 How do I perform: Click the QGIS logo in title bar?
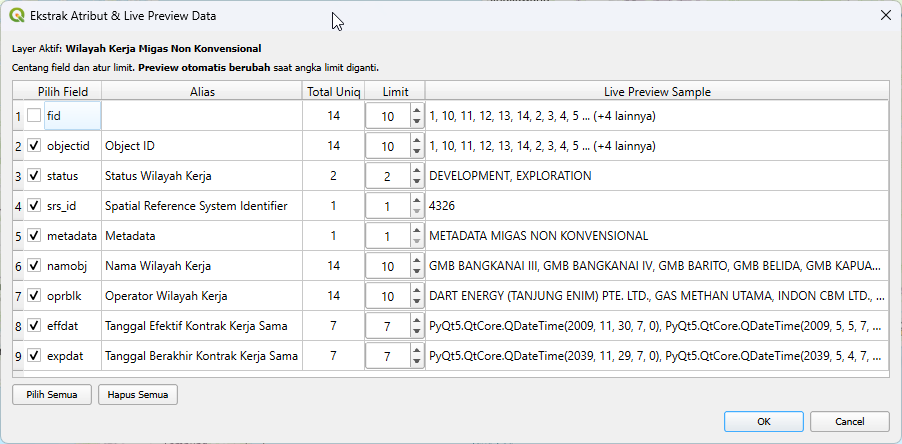[x=17, y=16]
